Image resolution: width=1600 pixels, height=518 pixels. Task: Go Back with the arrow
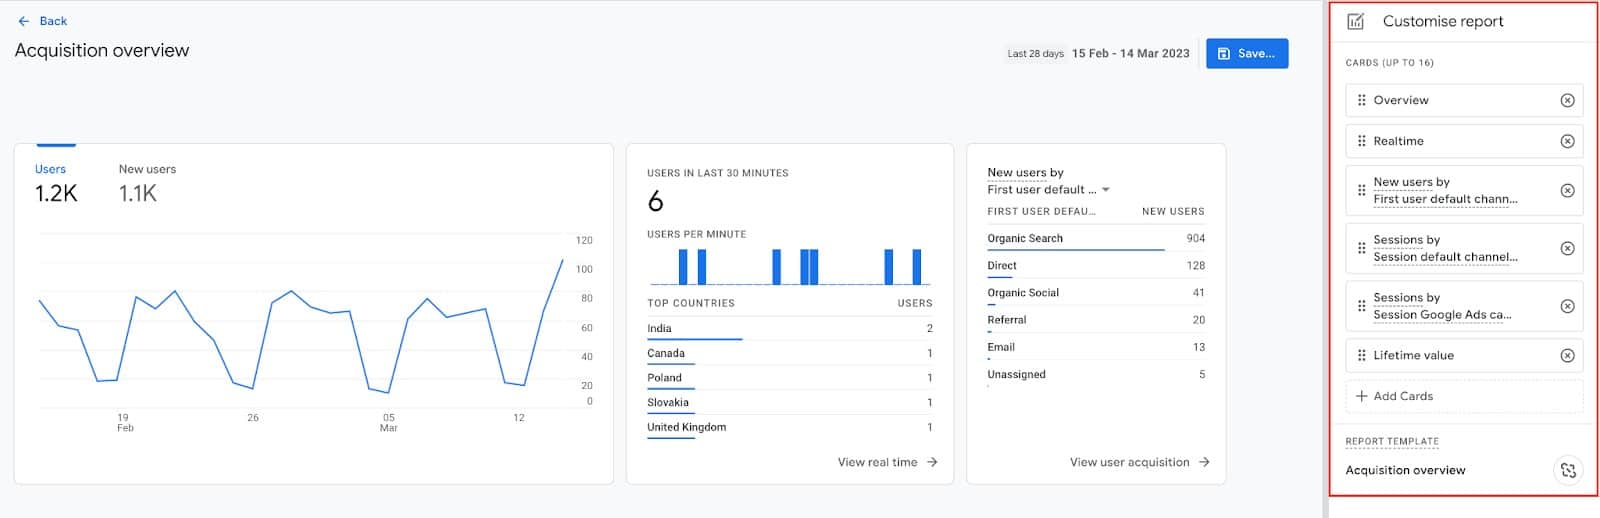pyautogui.click(x=24, y=21)
